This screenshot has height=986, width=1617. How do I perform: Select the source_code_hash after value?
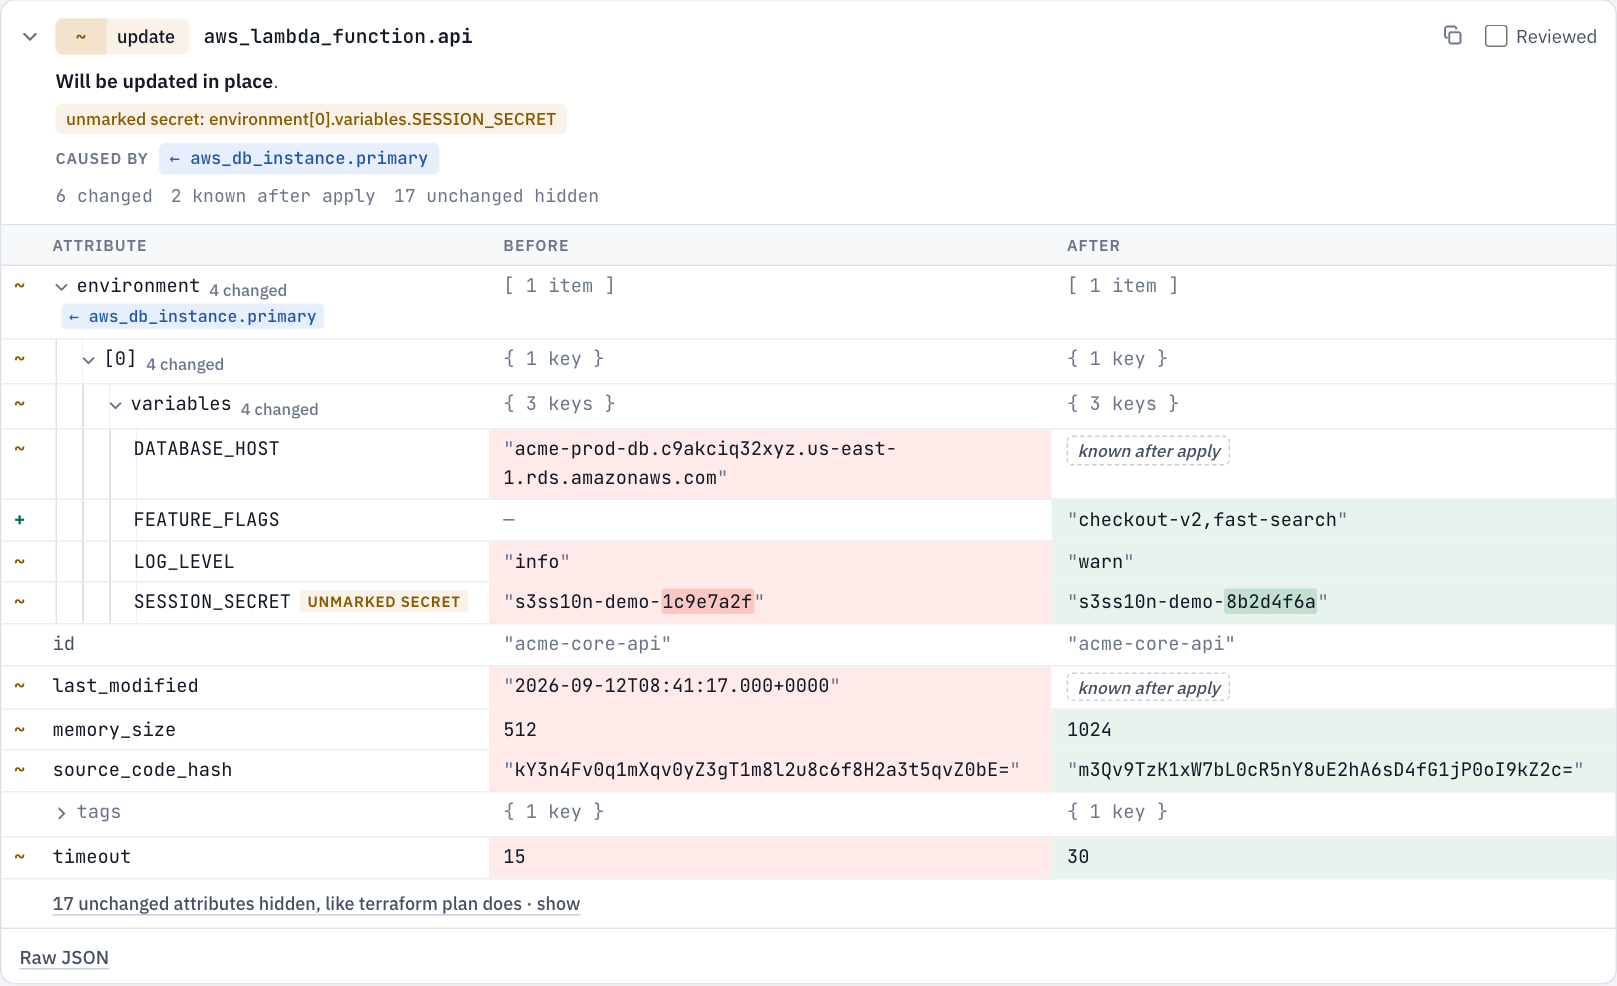pos(1326,770)
